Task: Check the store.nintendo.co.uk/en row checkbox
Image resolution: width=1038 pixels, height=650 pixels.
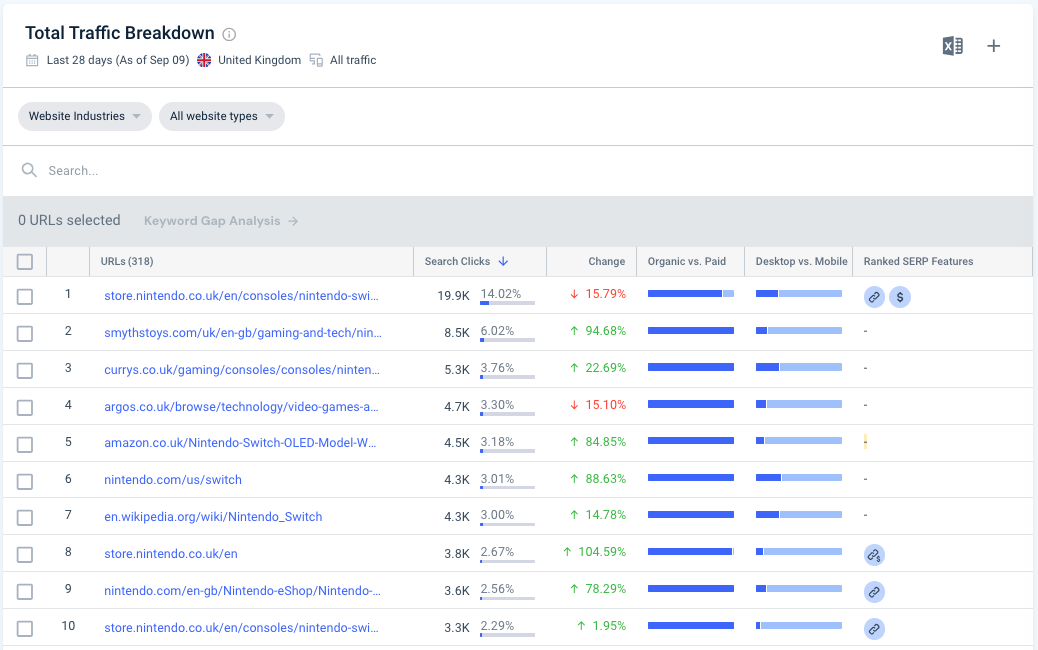Action: (x=24, y=555)
